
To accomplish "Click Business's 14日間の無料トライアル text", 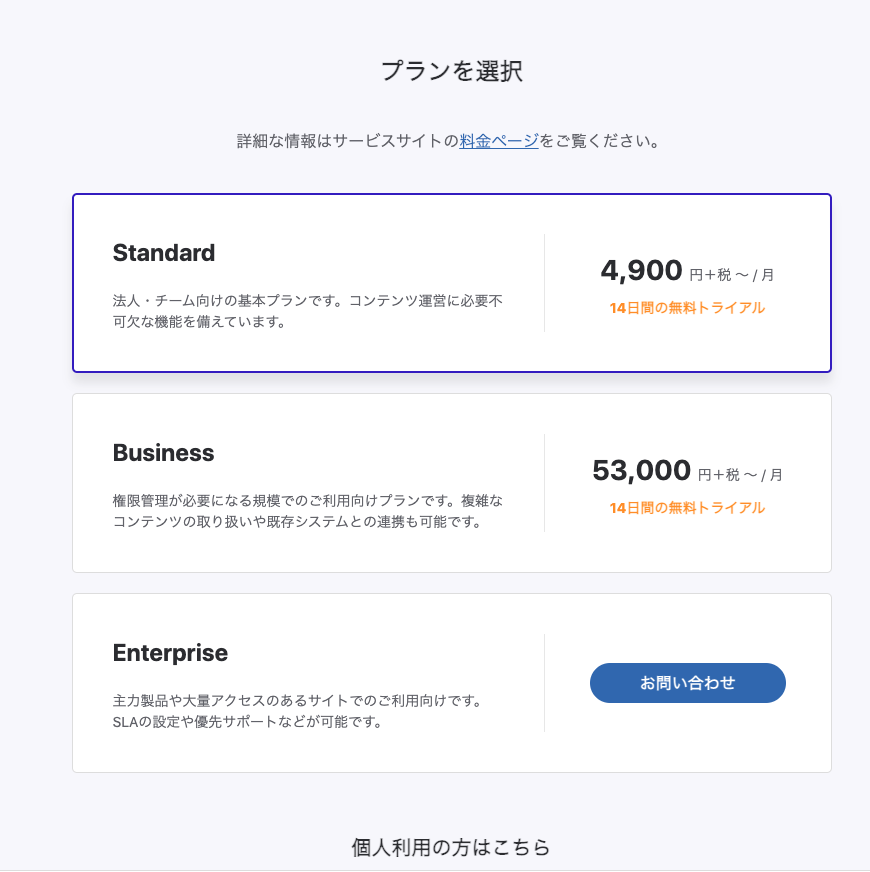I will click(687, 508).
